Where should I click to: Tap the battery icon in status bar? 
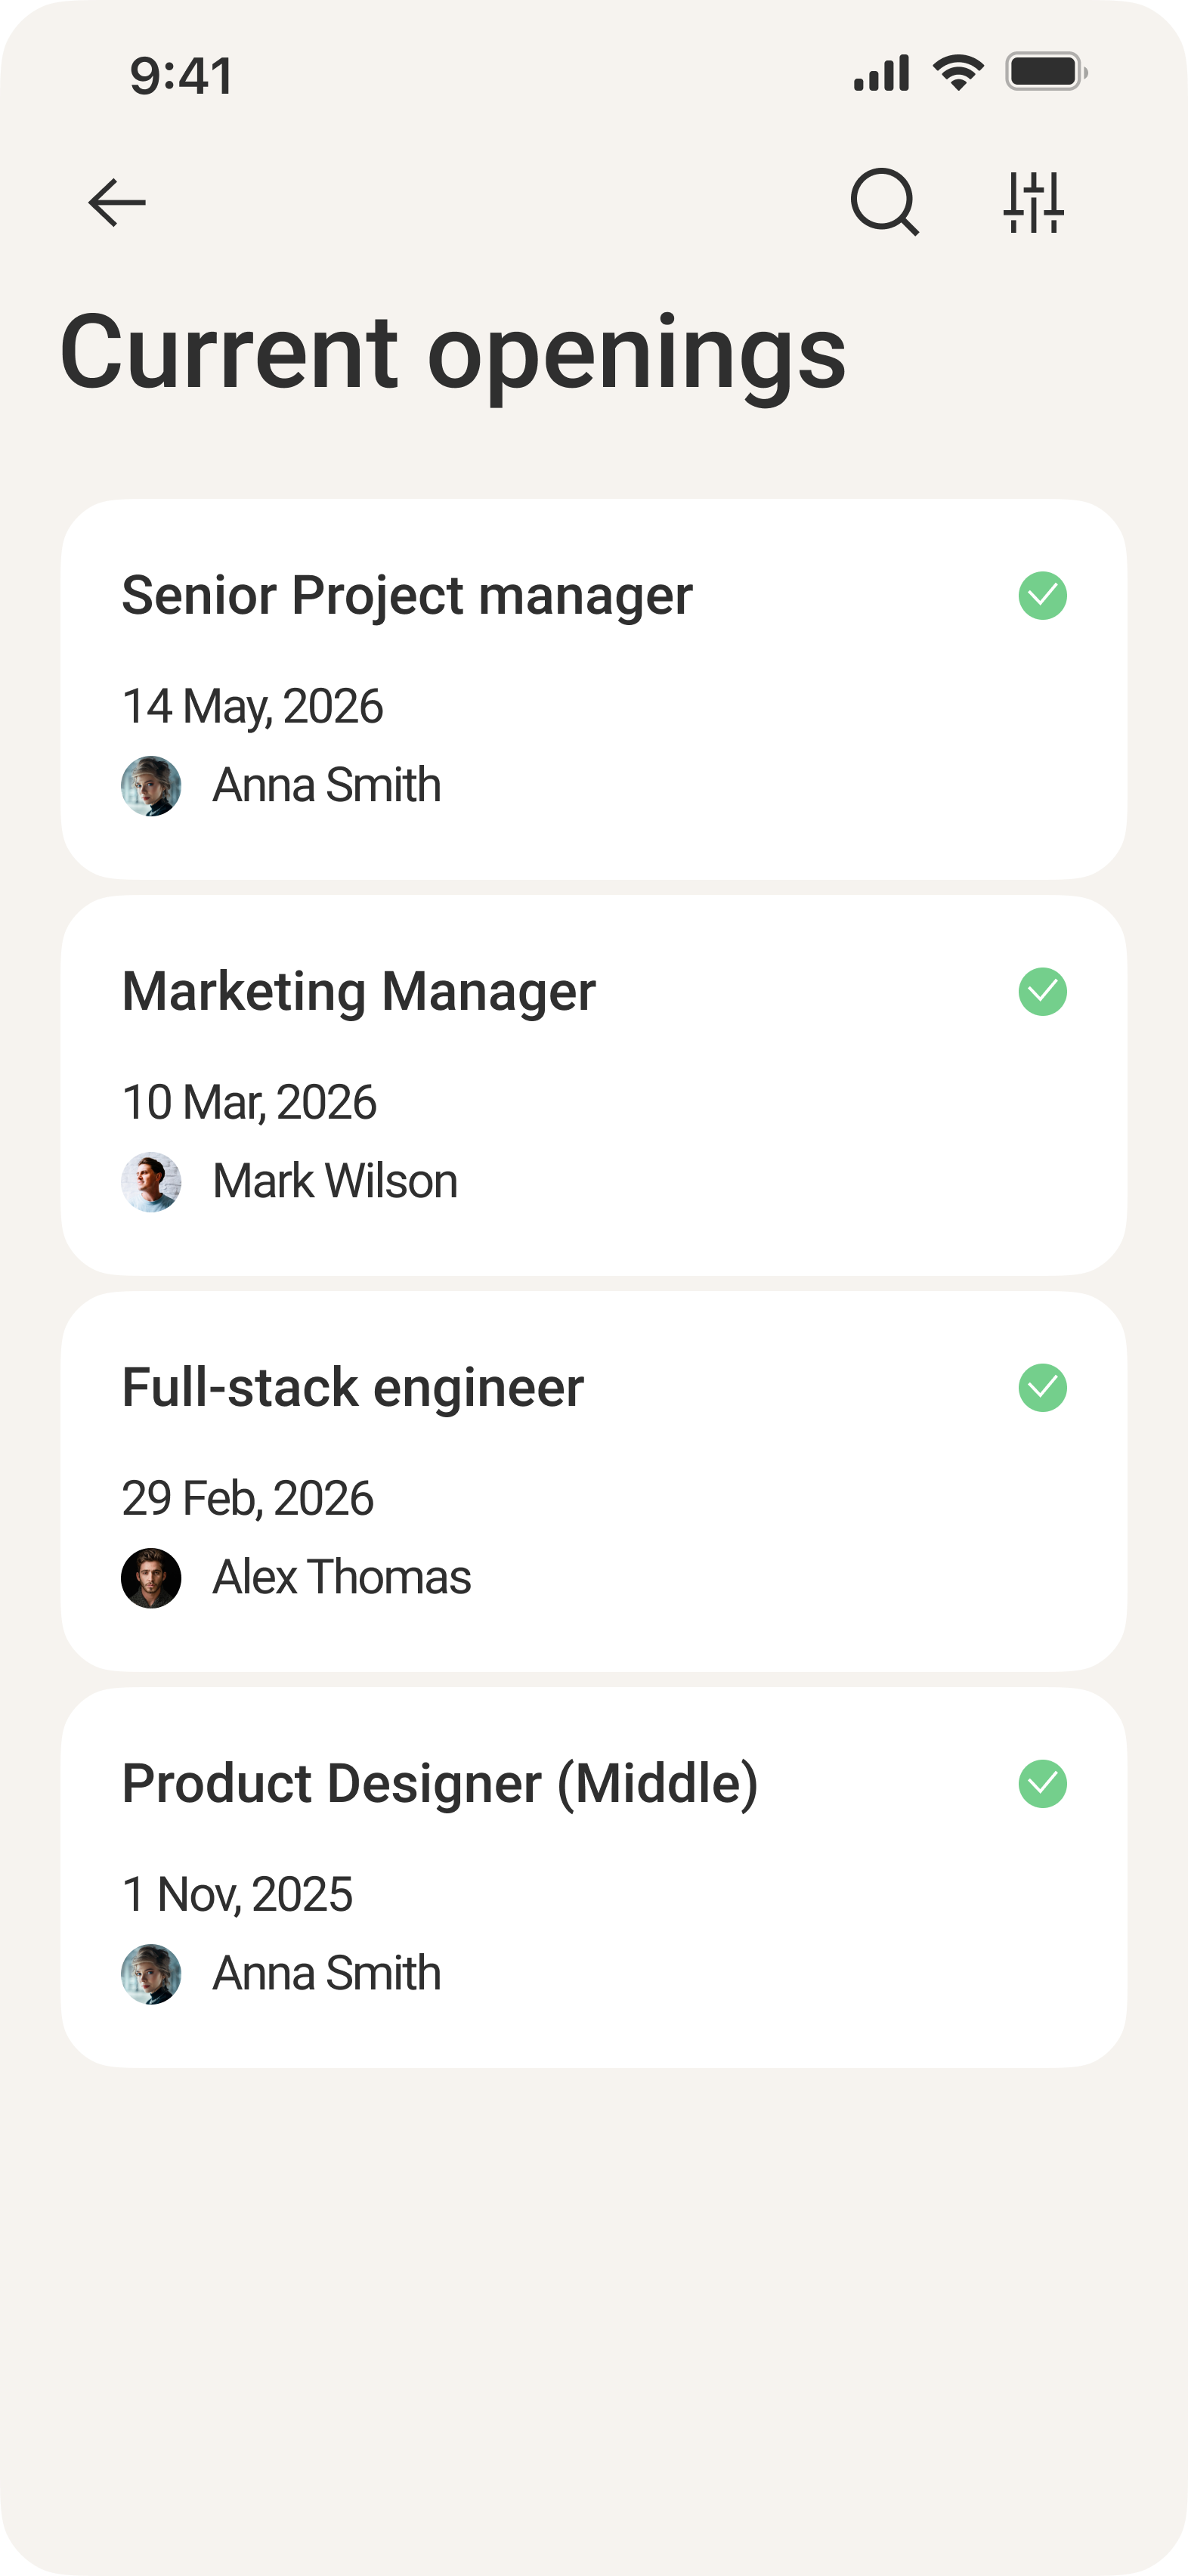pyautogui.click(x=1046, y=72)
